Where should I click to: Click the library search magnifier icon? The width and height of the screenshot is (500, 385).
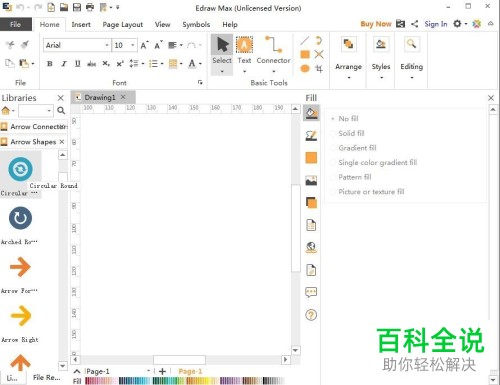[x=61, y=110]
